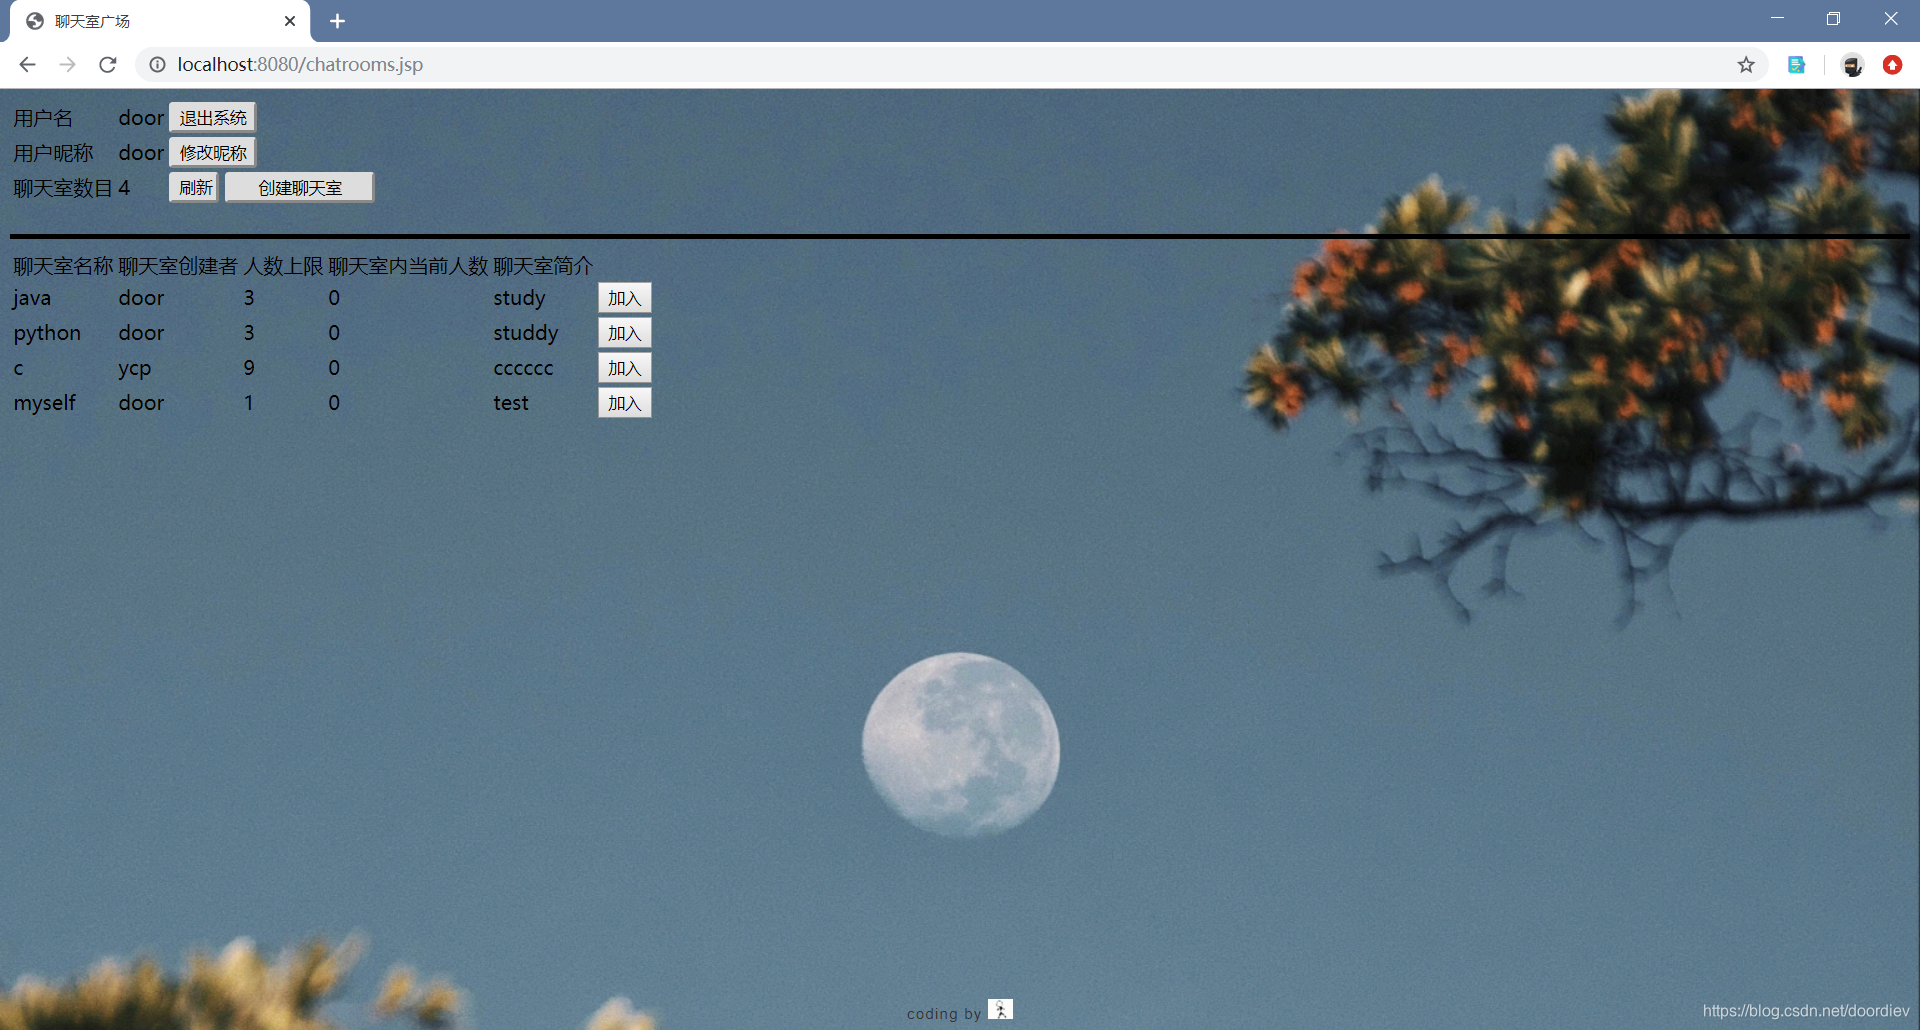The image size is (1920, 1030).
Task: Click the red browser update icon
Action: click(1892, 65)
